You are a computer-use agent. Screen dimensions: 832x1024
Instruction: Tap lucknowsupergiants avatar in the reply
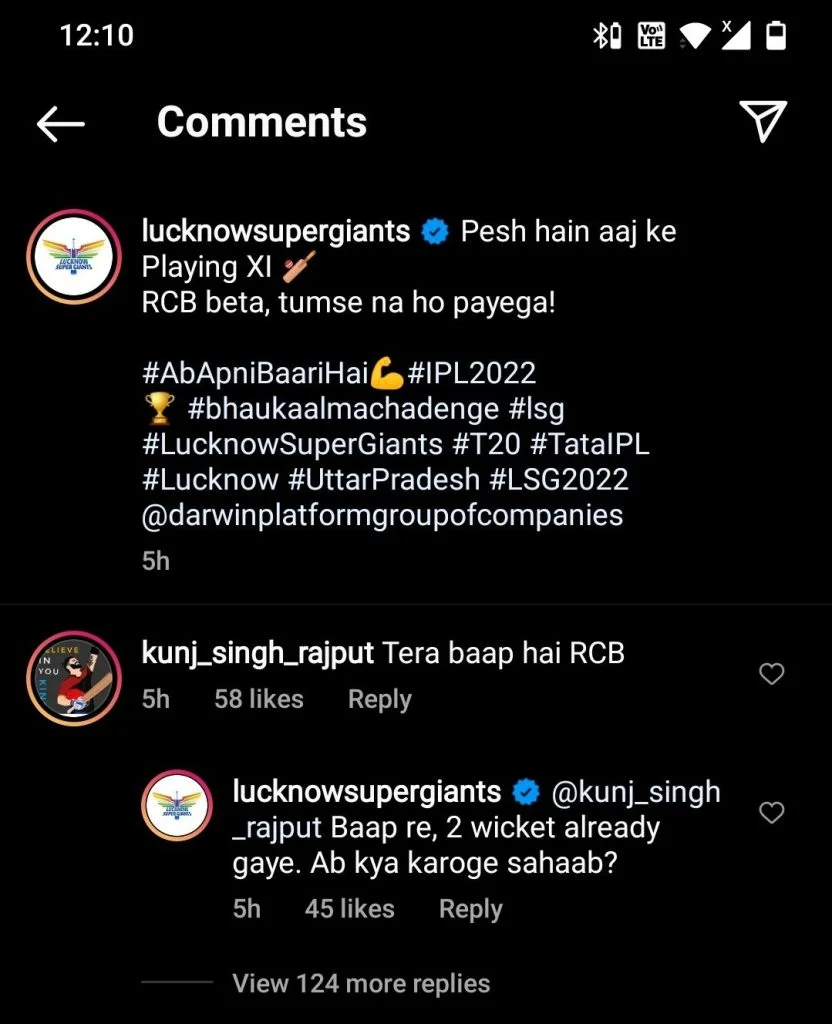click(176, 805)
